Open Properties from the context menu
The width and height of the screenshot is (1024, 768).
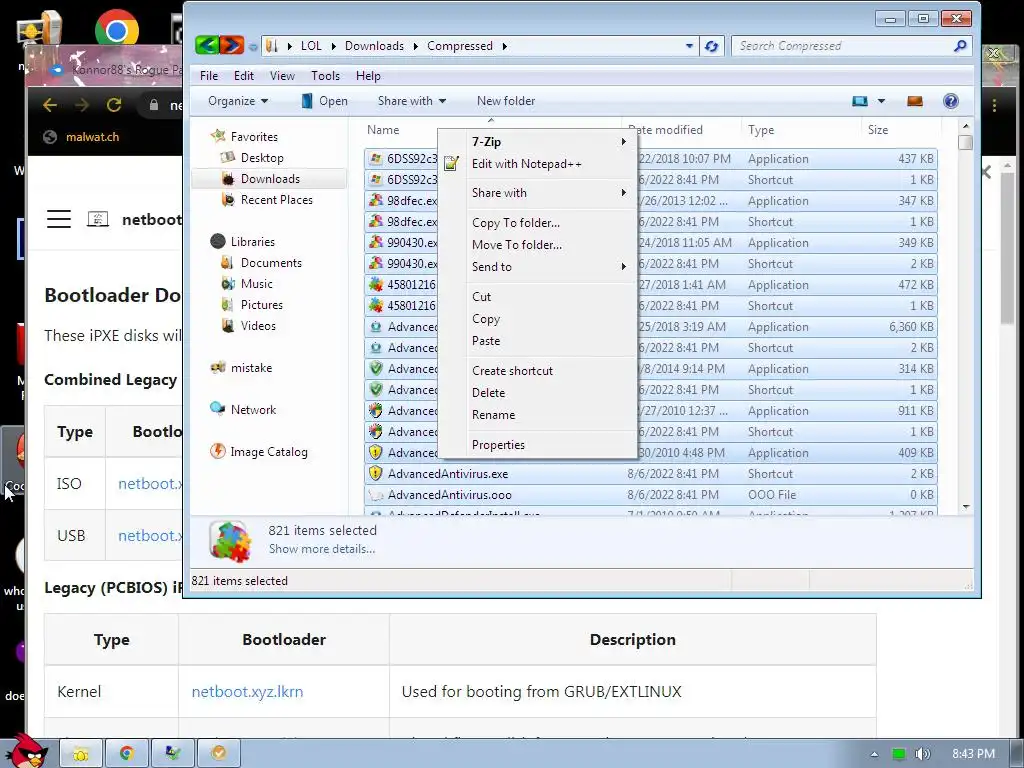(x=498, y=445)
